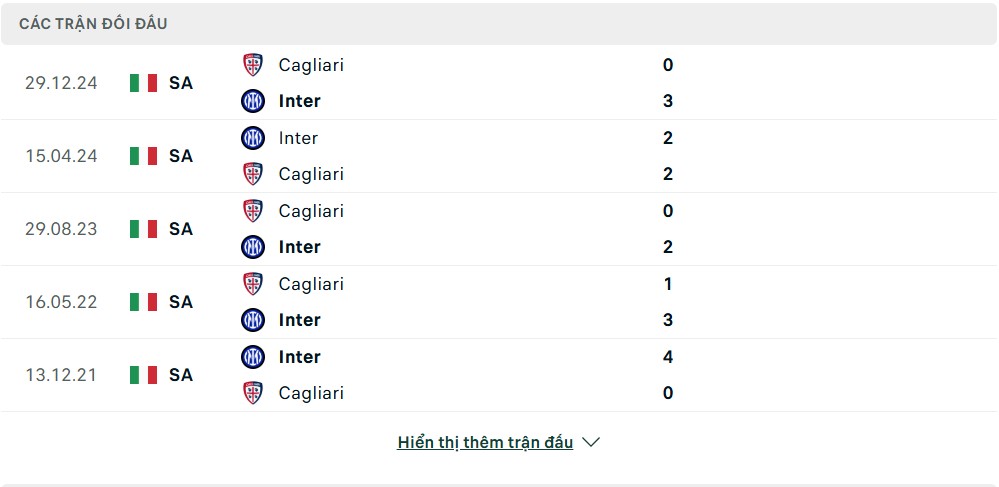Open 'Hiển thị thêm trận đấu' link
This screenshot has height=487, width=999.
485,442
